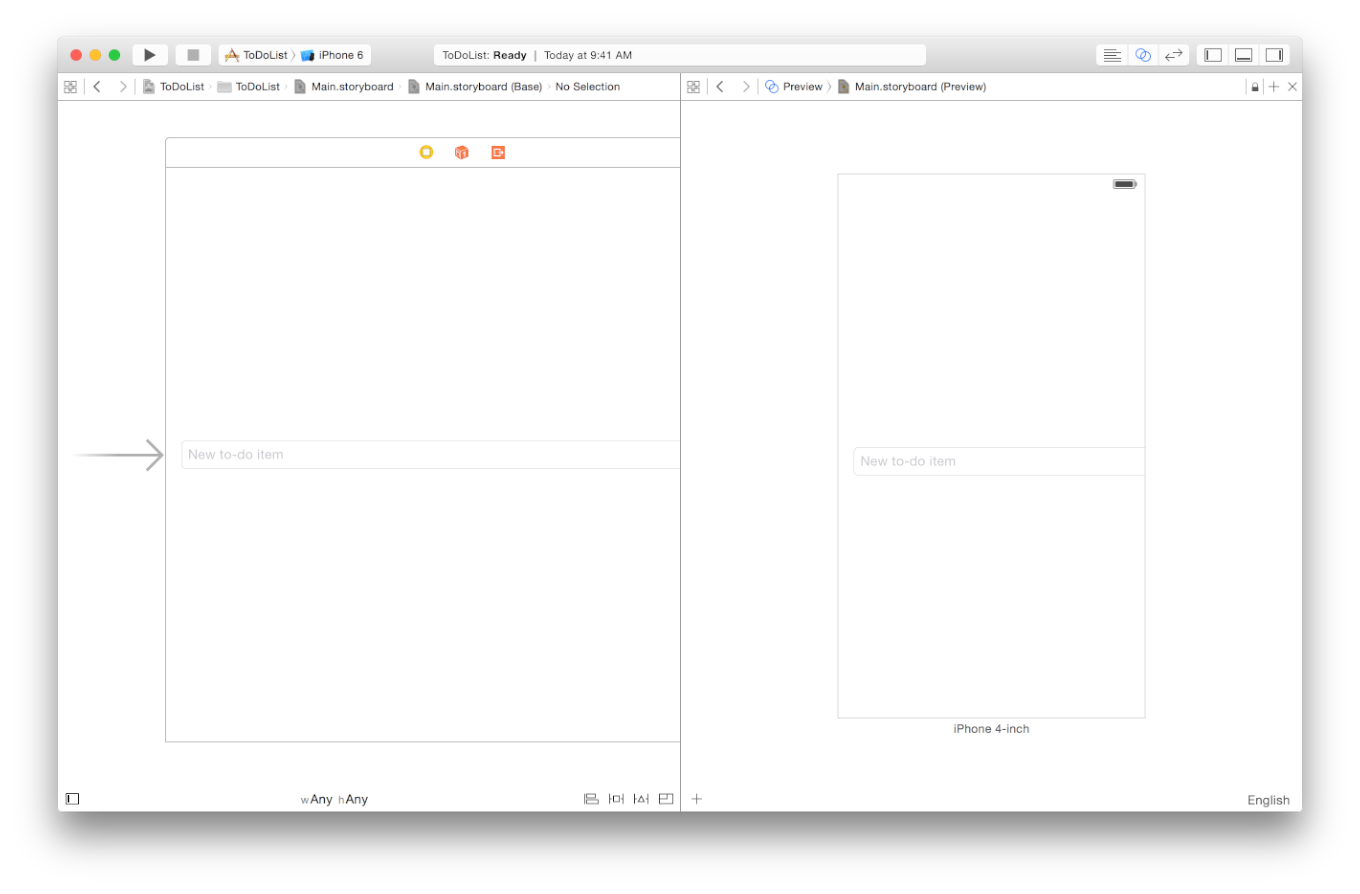The width and height of the screenshot is (1360, 894).
Task: Click the Exit icon in scene dock
Action: [498, 152]
